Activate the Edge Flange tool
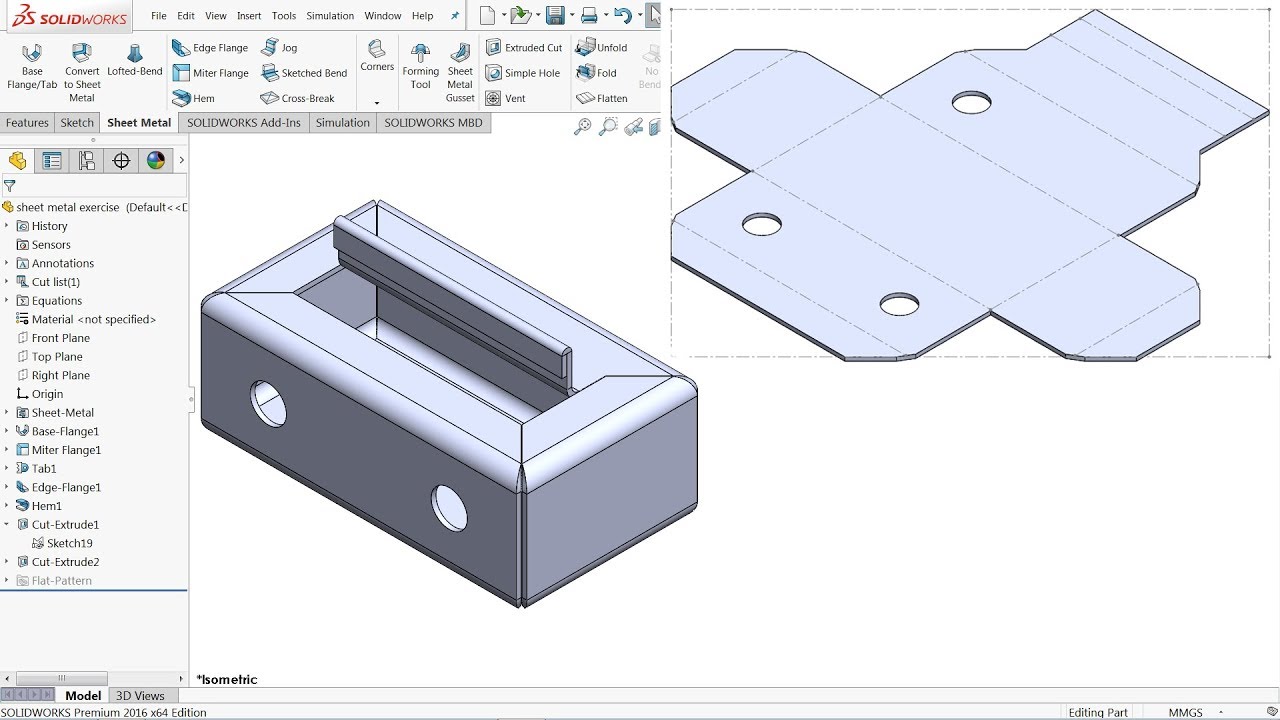 (x=209, y=48)
